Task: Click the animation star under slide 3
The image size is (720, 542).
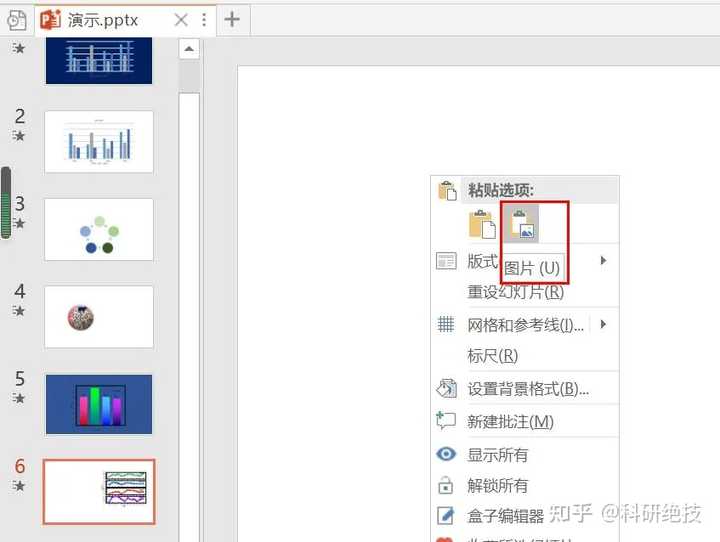Action: click(x=19, y=223)
